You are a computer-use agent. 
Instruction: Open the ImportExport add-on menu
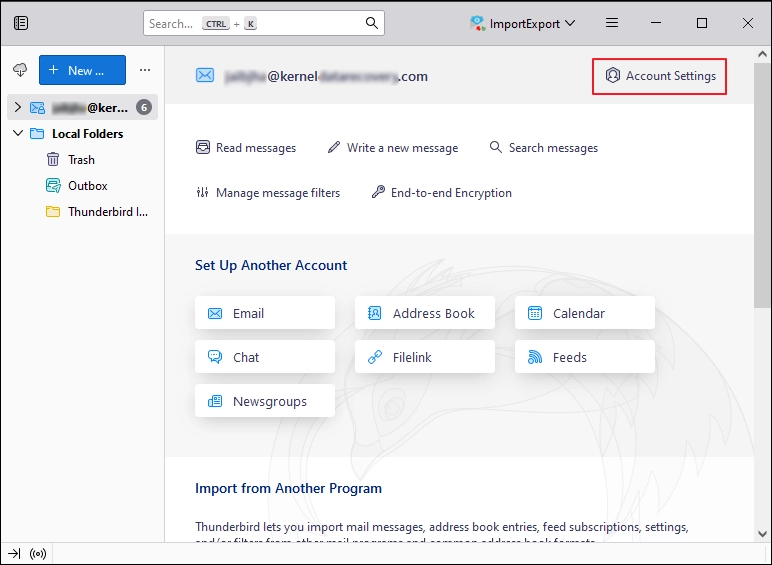coord(522,23)
